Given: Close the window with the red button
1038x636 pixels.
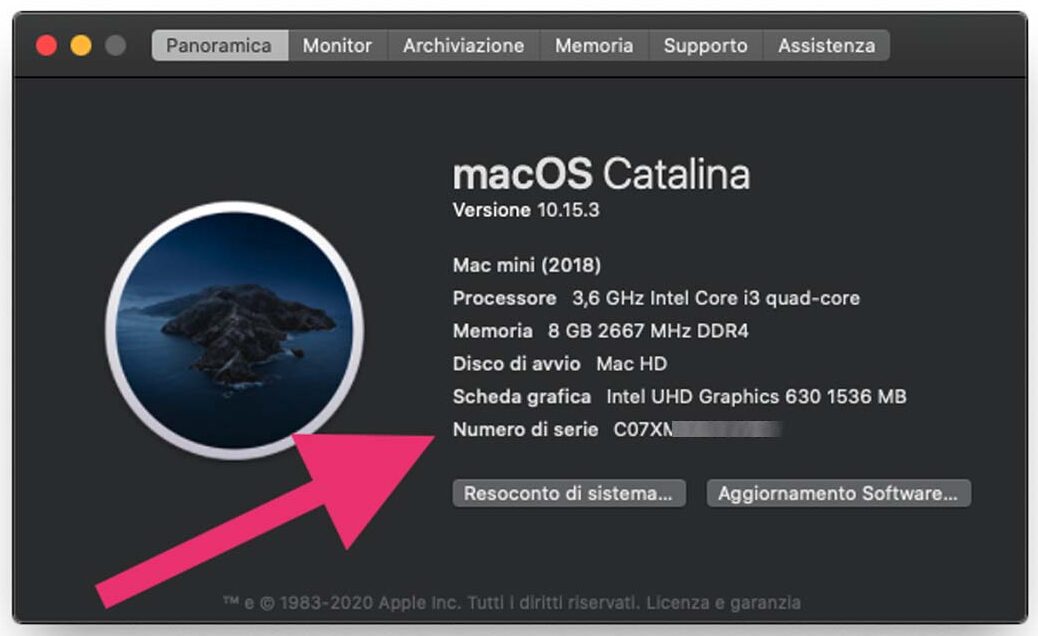Looking at the screenshot, I should tap(46, 46).
